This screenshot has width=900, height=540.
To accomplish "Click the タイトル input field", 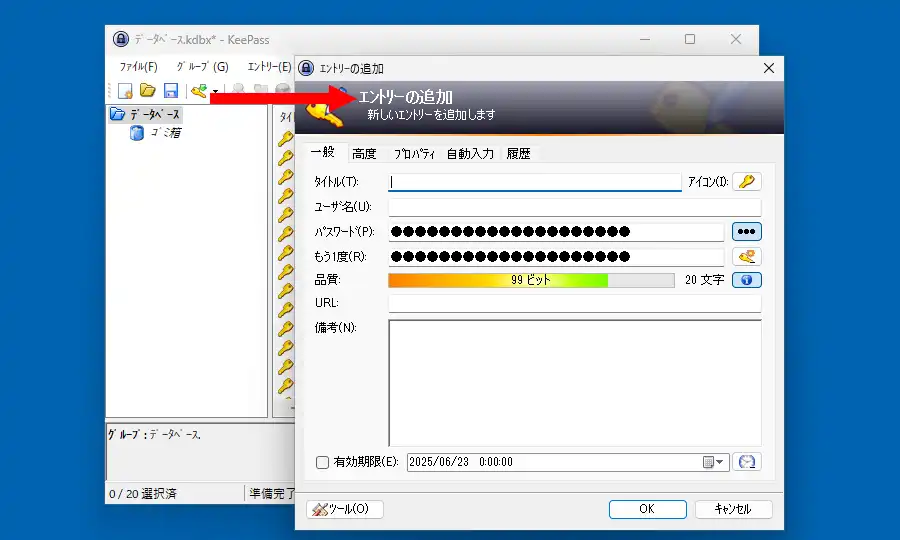I will [535, 182].
